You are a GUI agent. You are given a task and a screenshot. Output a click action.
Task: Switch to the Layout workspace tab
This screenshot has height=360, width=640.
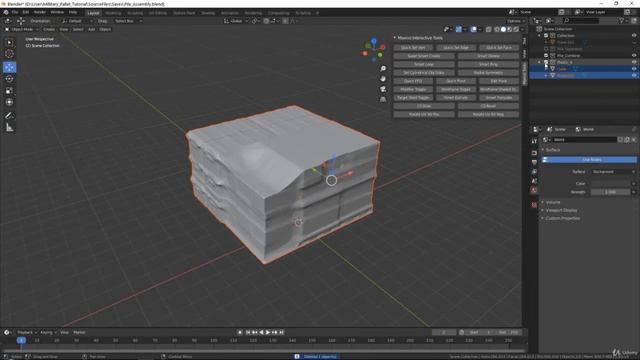(93, 13)
